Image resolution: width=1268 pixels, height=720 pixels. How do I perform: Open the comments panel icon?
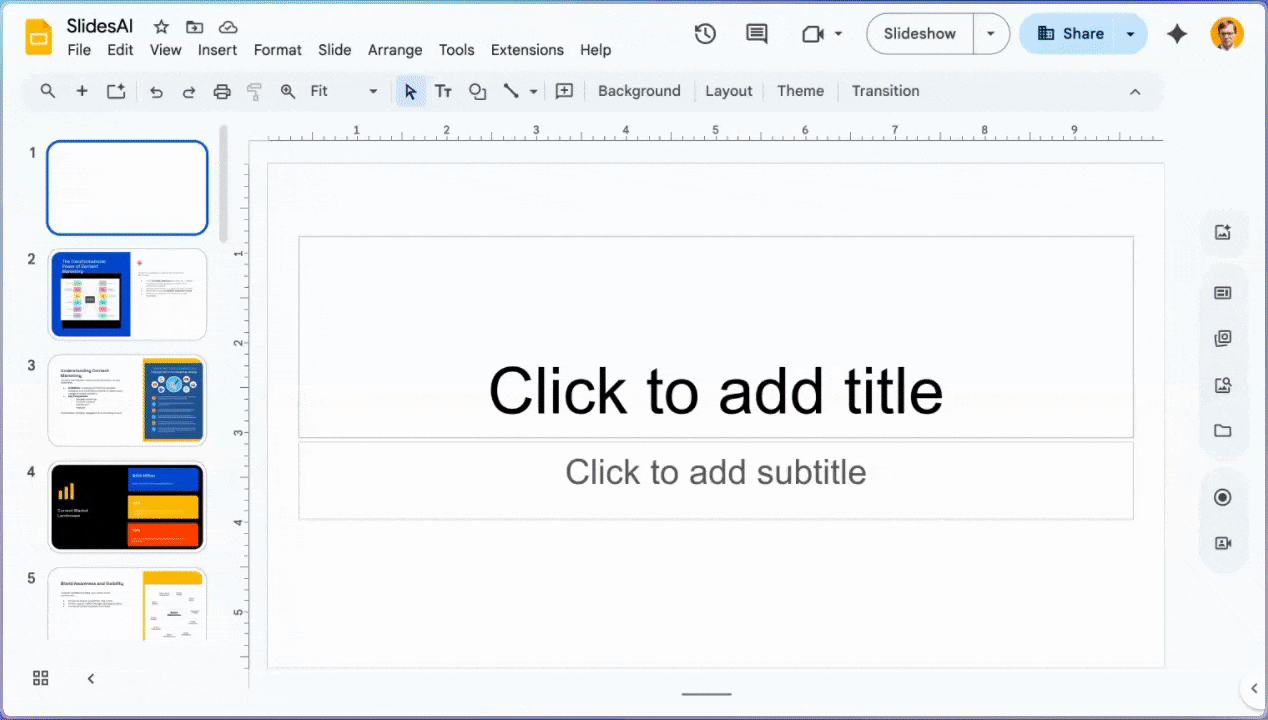pos(757,34)
